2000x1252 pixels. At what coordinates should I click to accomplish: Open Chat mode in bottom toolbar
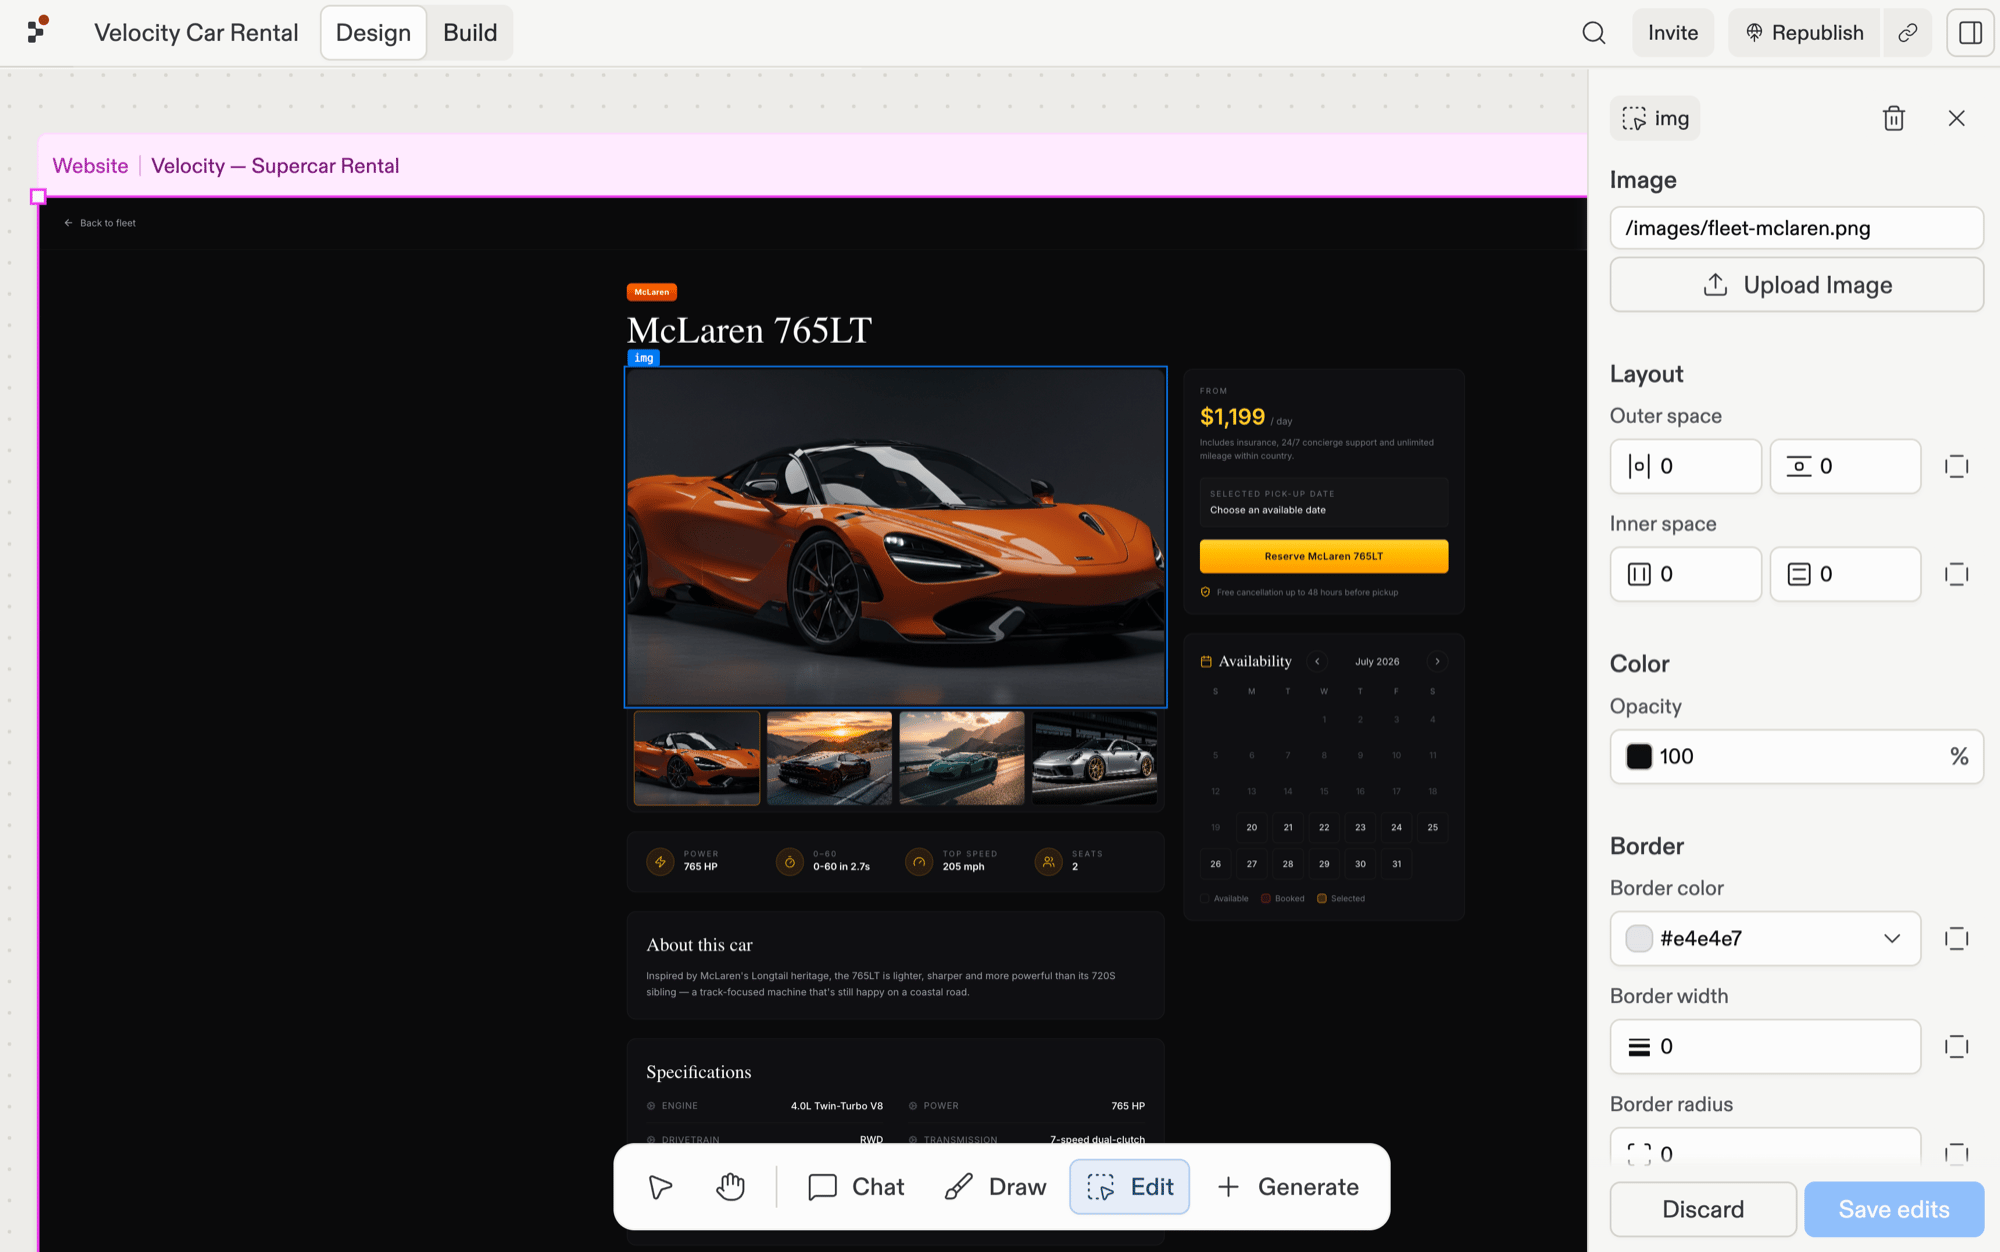point(856,1187)
